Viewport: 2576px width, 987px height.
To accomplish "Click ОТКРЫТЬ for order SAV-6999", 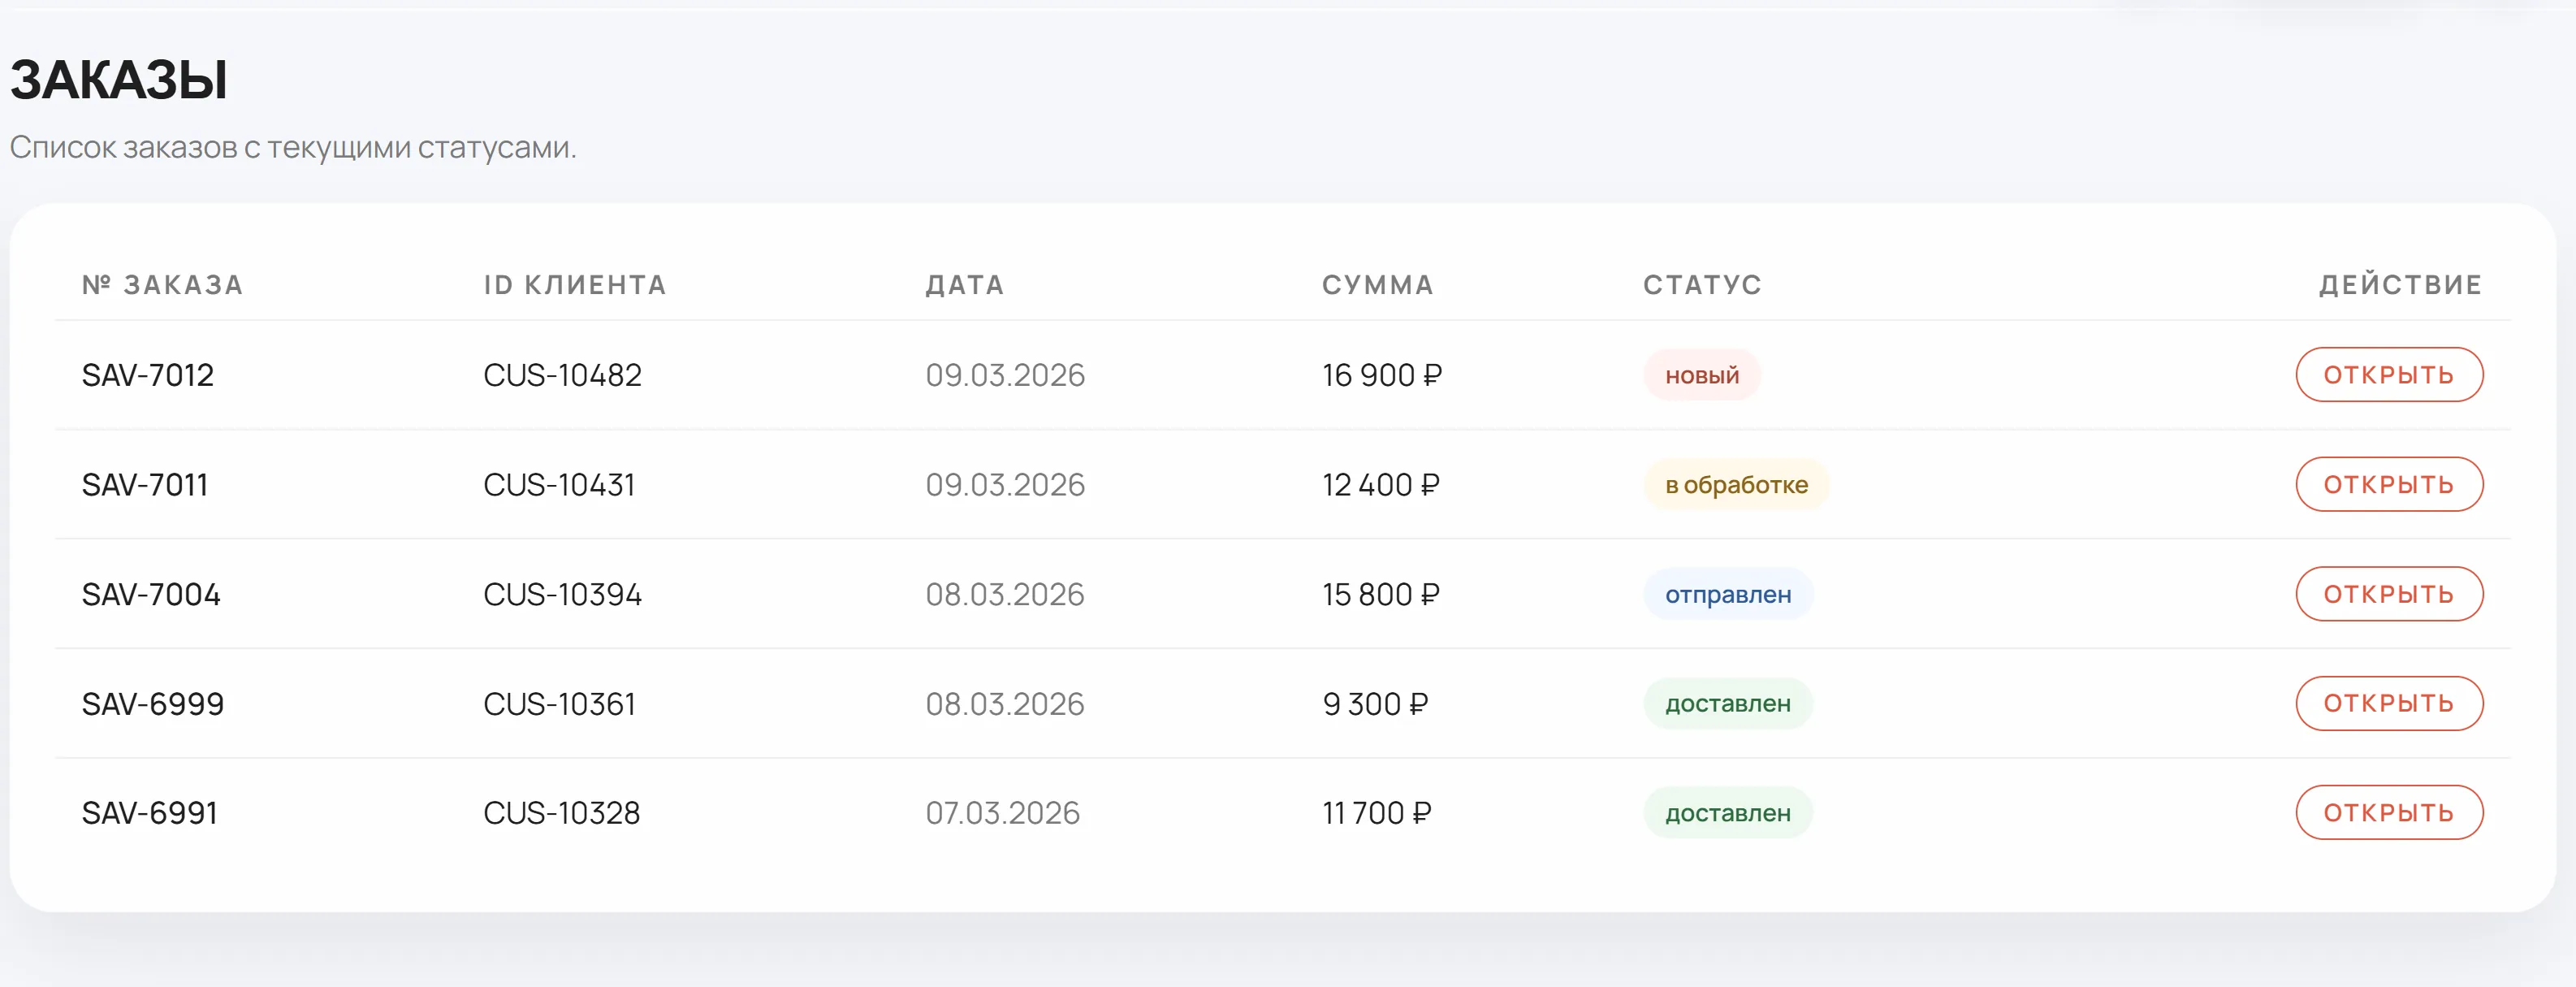I will pos(2388,703).
